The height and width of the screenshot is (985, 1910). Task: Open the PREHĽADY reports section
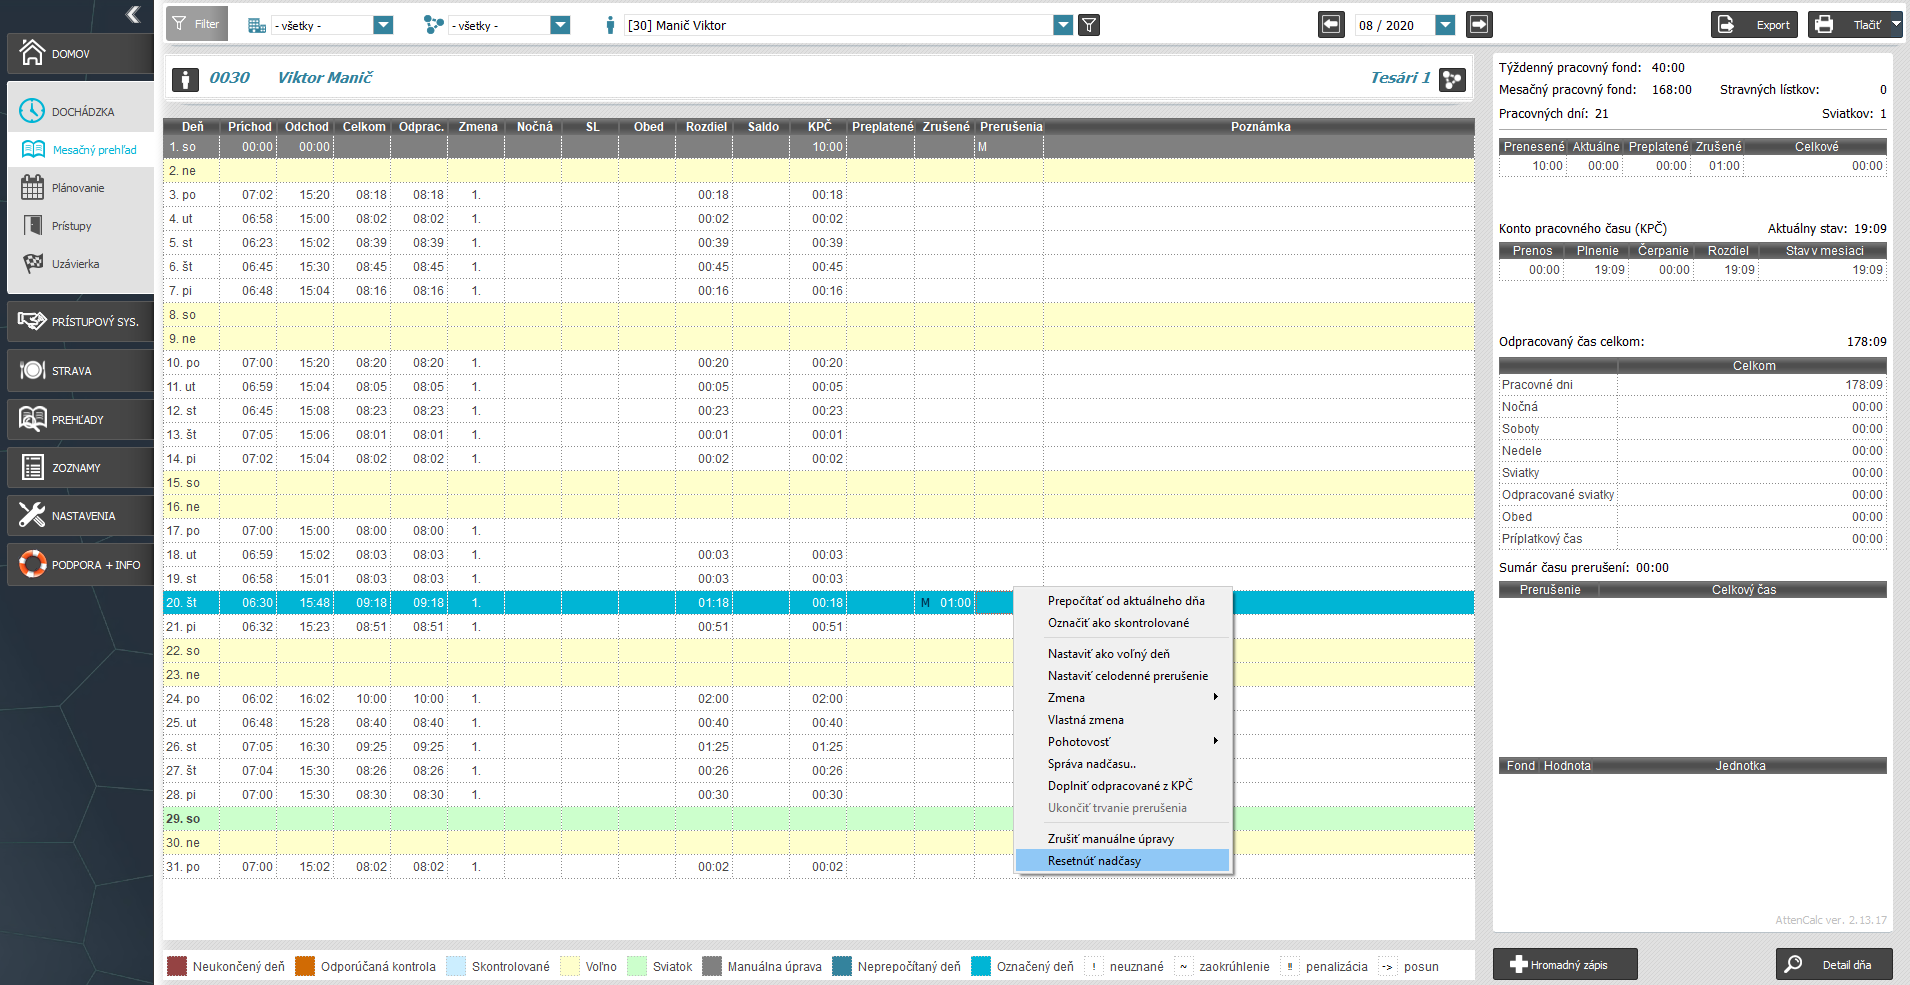[x=80, y=419]
